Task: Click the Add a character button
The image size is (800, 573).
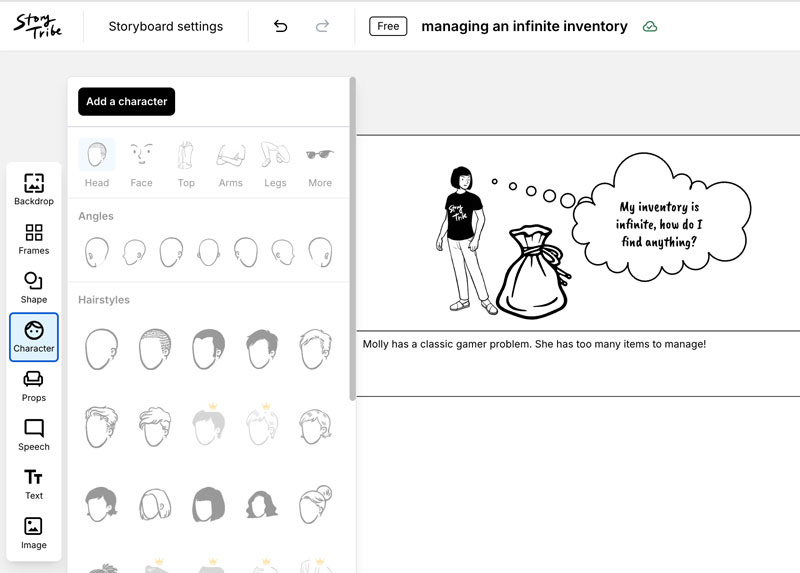Action: coord(127,102)
